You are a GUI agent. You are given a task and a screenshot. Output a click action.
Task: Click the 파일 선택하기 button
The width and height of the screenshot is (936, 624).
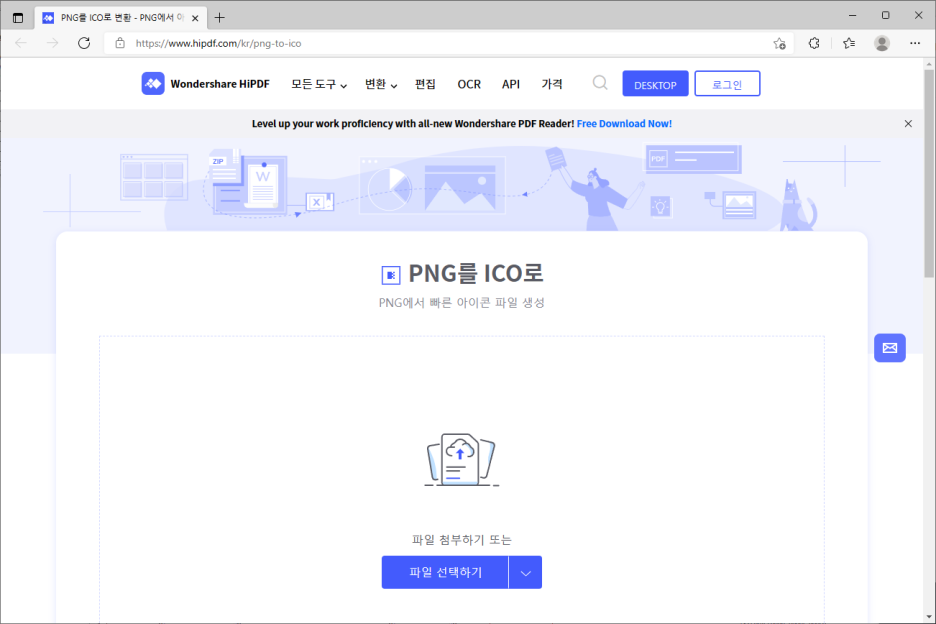coord(445,573)
